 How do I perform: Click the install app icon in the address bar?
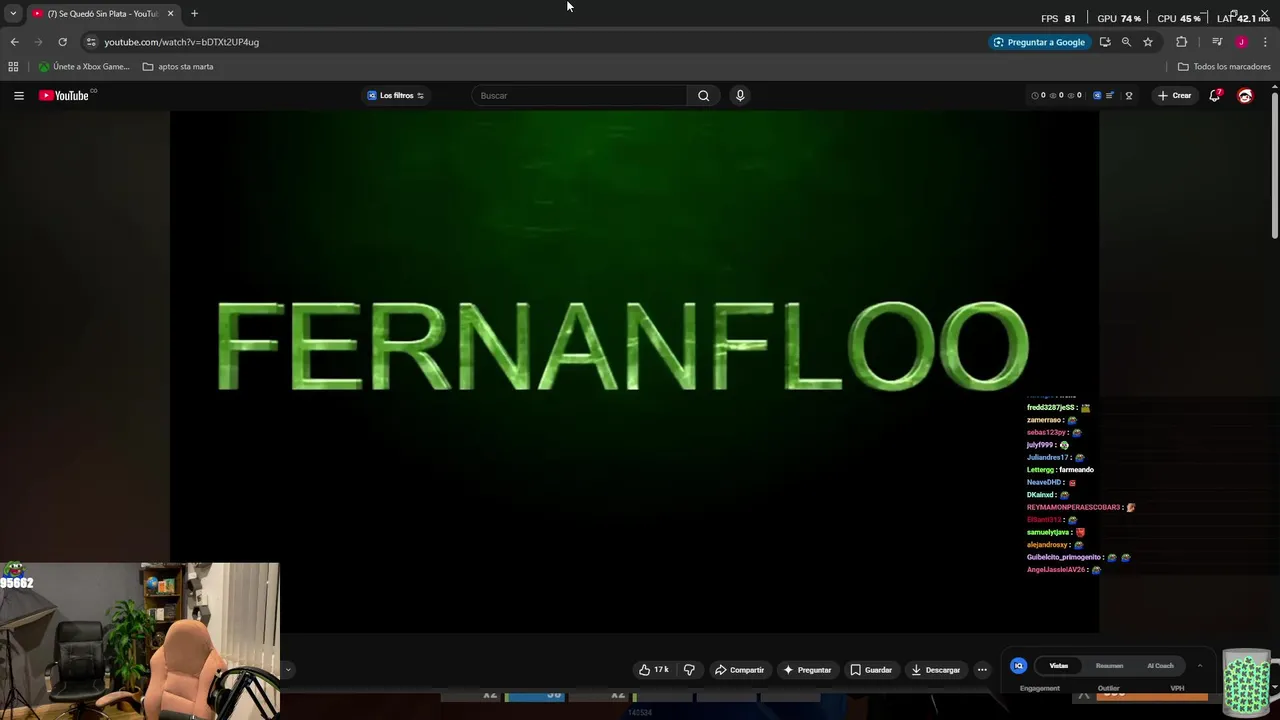[1105, 42]
